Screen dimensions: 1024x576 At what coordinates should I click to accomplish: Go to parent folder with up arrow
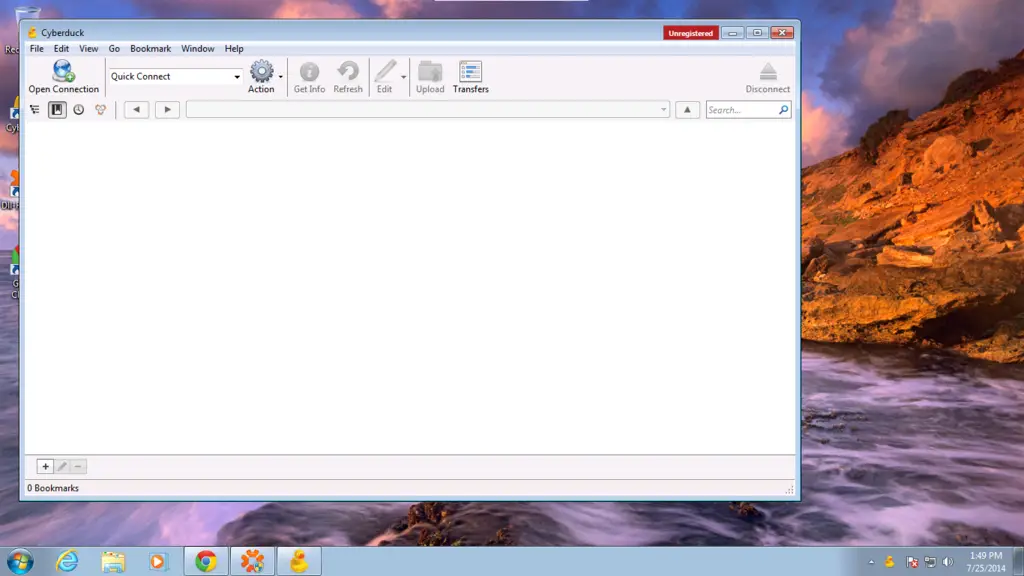pyautogui.click(x=687, y=110)
